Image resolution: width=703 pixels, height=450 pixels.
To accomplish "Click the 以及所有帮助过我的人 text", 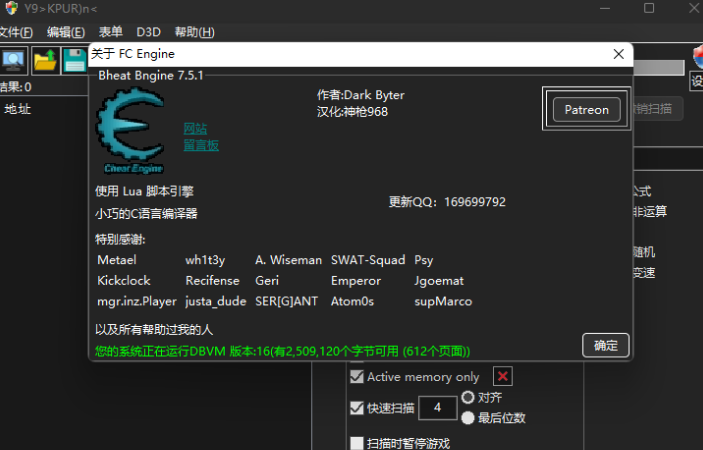I will click(154, 329).
